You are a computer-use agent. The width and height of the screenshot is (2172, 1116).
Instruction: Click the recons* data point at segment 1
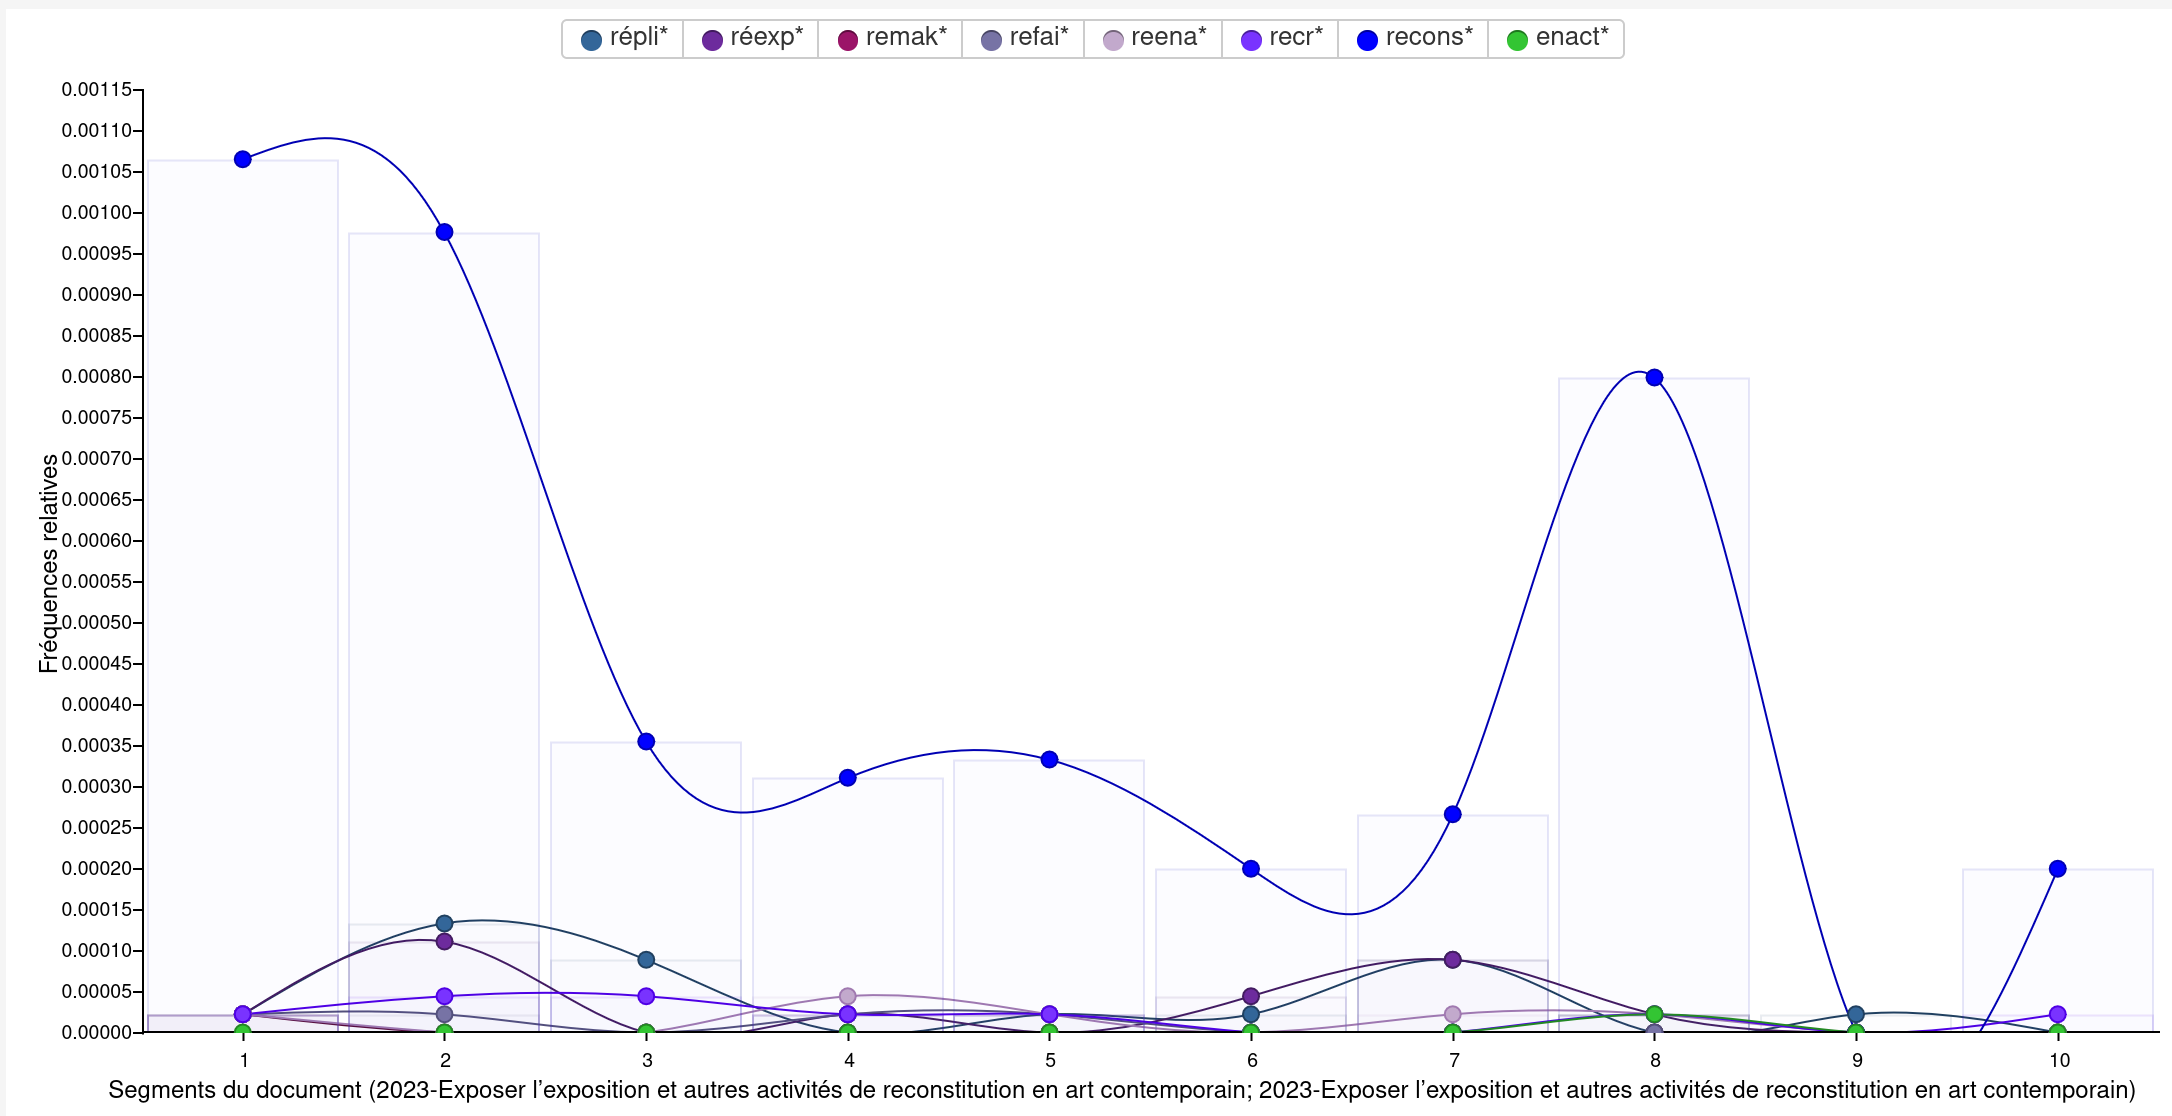243,159
